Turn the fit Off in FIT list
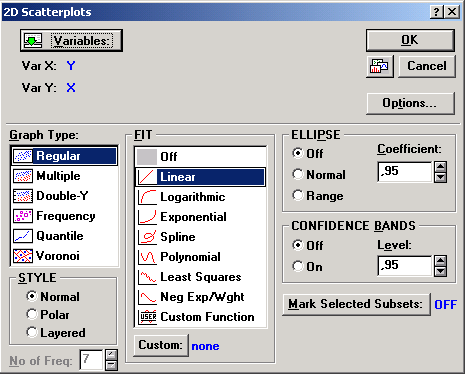The height and width of the screenshot is (374, 465). click(201, 157)
